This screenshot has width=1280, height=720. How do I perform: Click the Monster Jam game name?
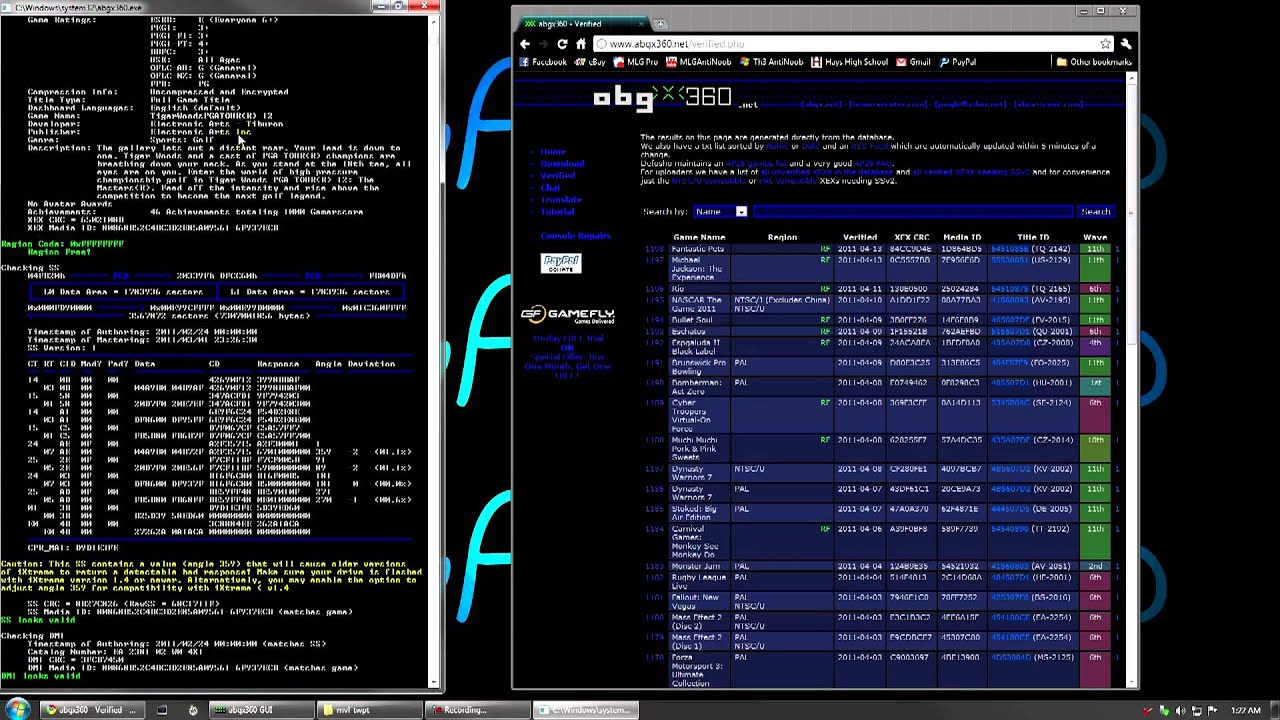pyautogui.click(x=696, y=567)
